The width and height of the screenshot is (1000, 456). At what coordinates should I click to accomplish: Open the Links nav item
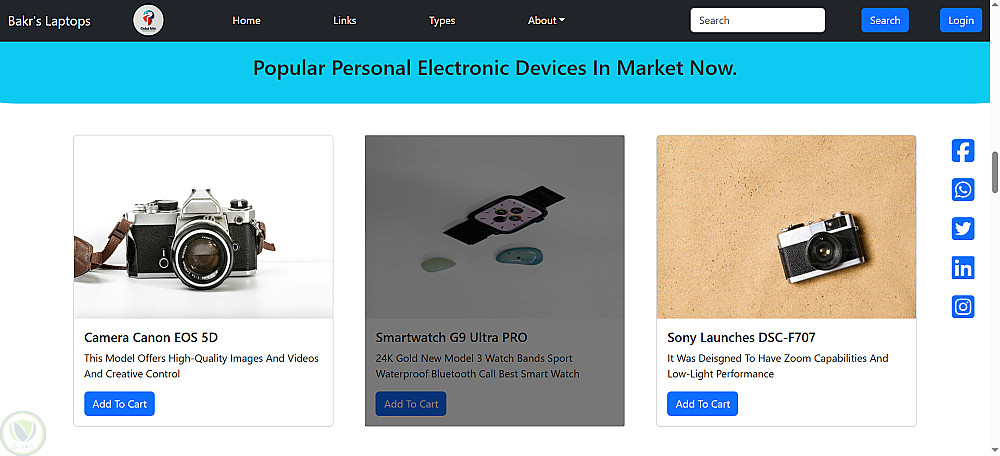click(344, 21)
